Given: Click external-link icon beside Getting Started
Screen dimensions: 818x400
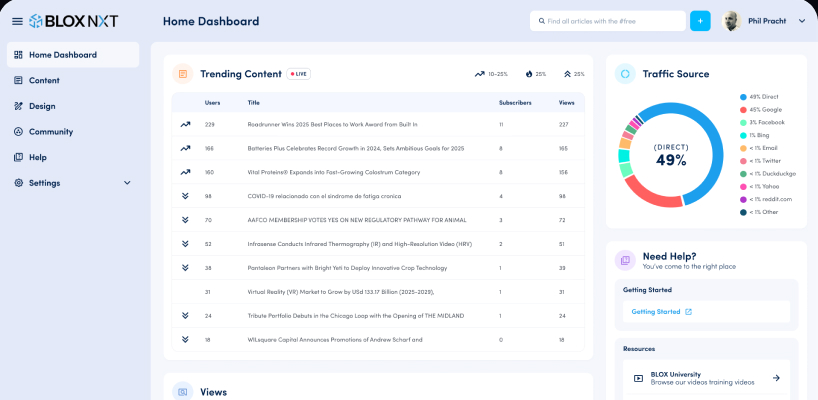Looking at the screenshot, I should pyautogui.click(x=688, y=312).
